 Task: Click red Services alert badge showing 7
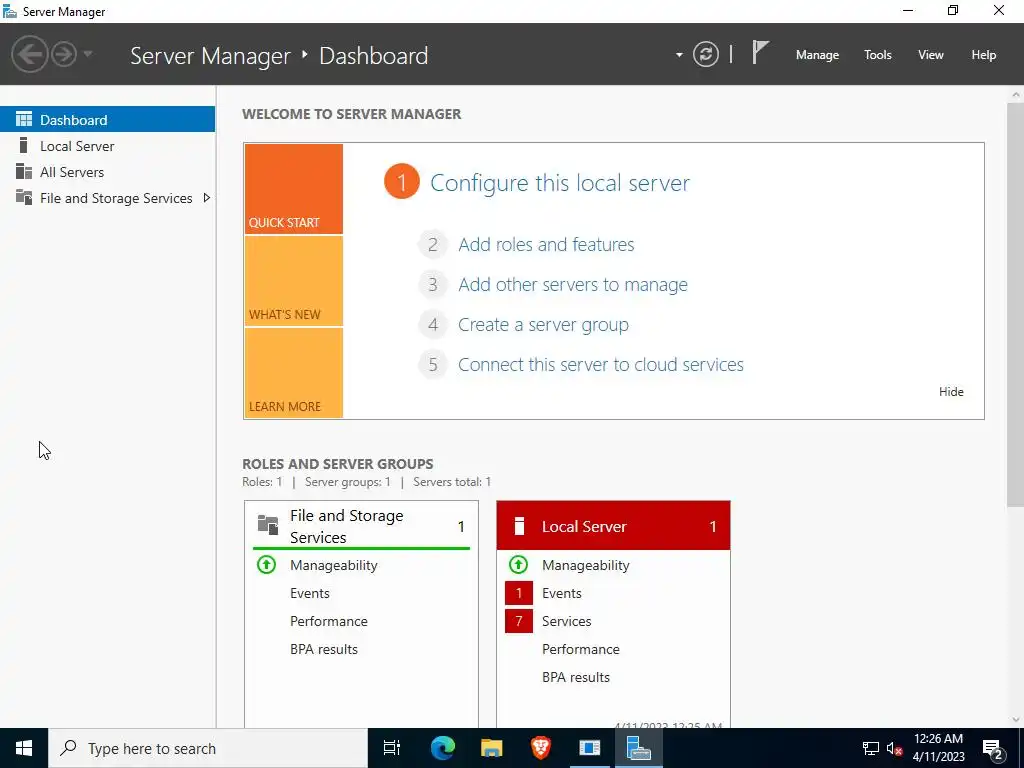pyautogui.click(x=519, y=621)
